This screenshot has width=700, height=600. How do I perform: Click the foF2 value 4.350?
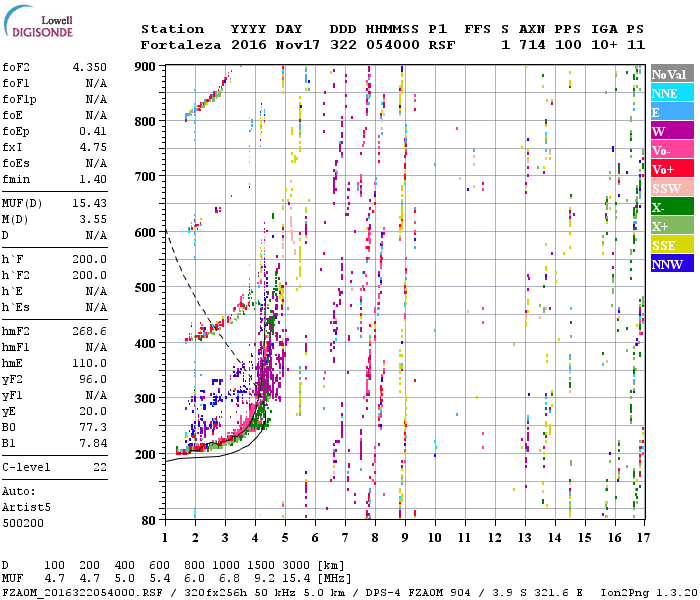[90, 67]
